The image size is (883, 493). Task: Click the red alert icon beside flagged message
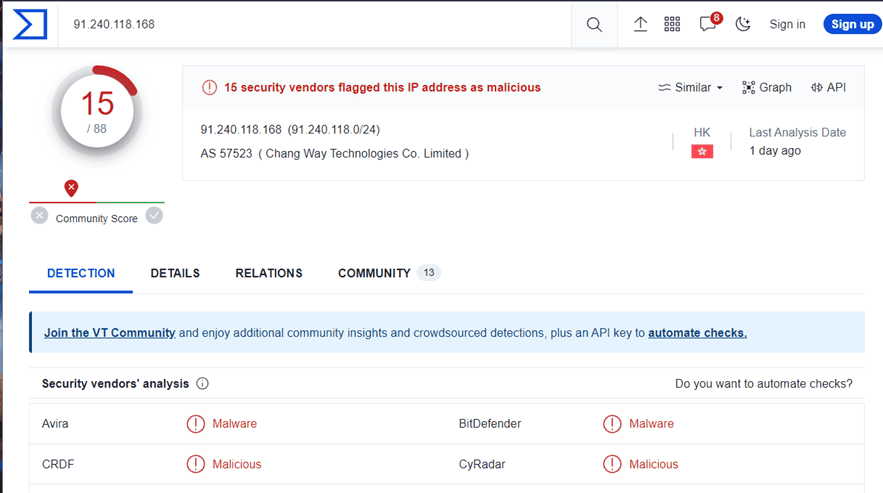point(209,87)
